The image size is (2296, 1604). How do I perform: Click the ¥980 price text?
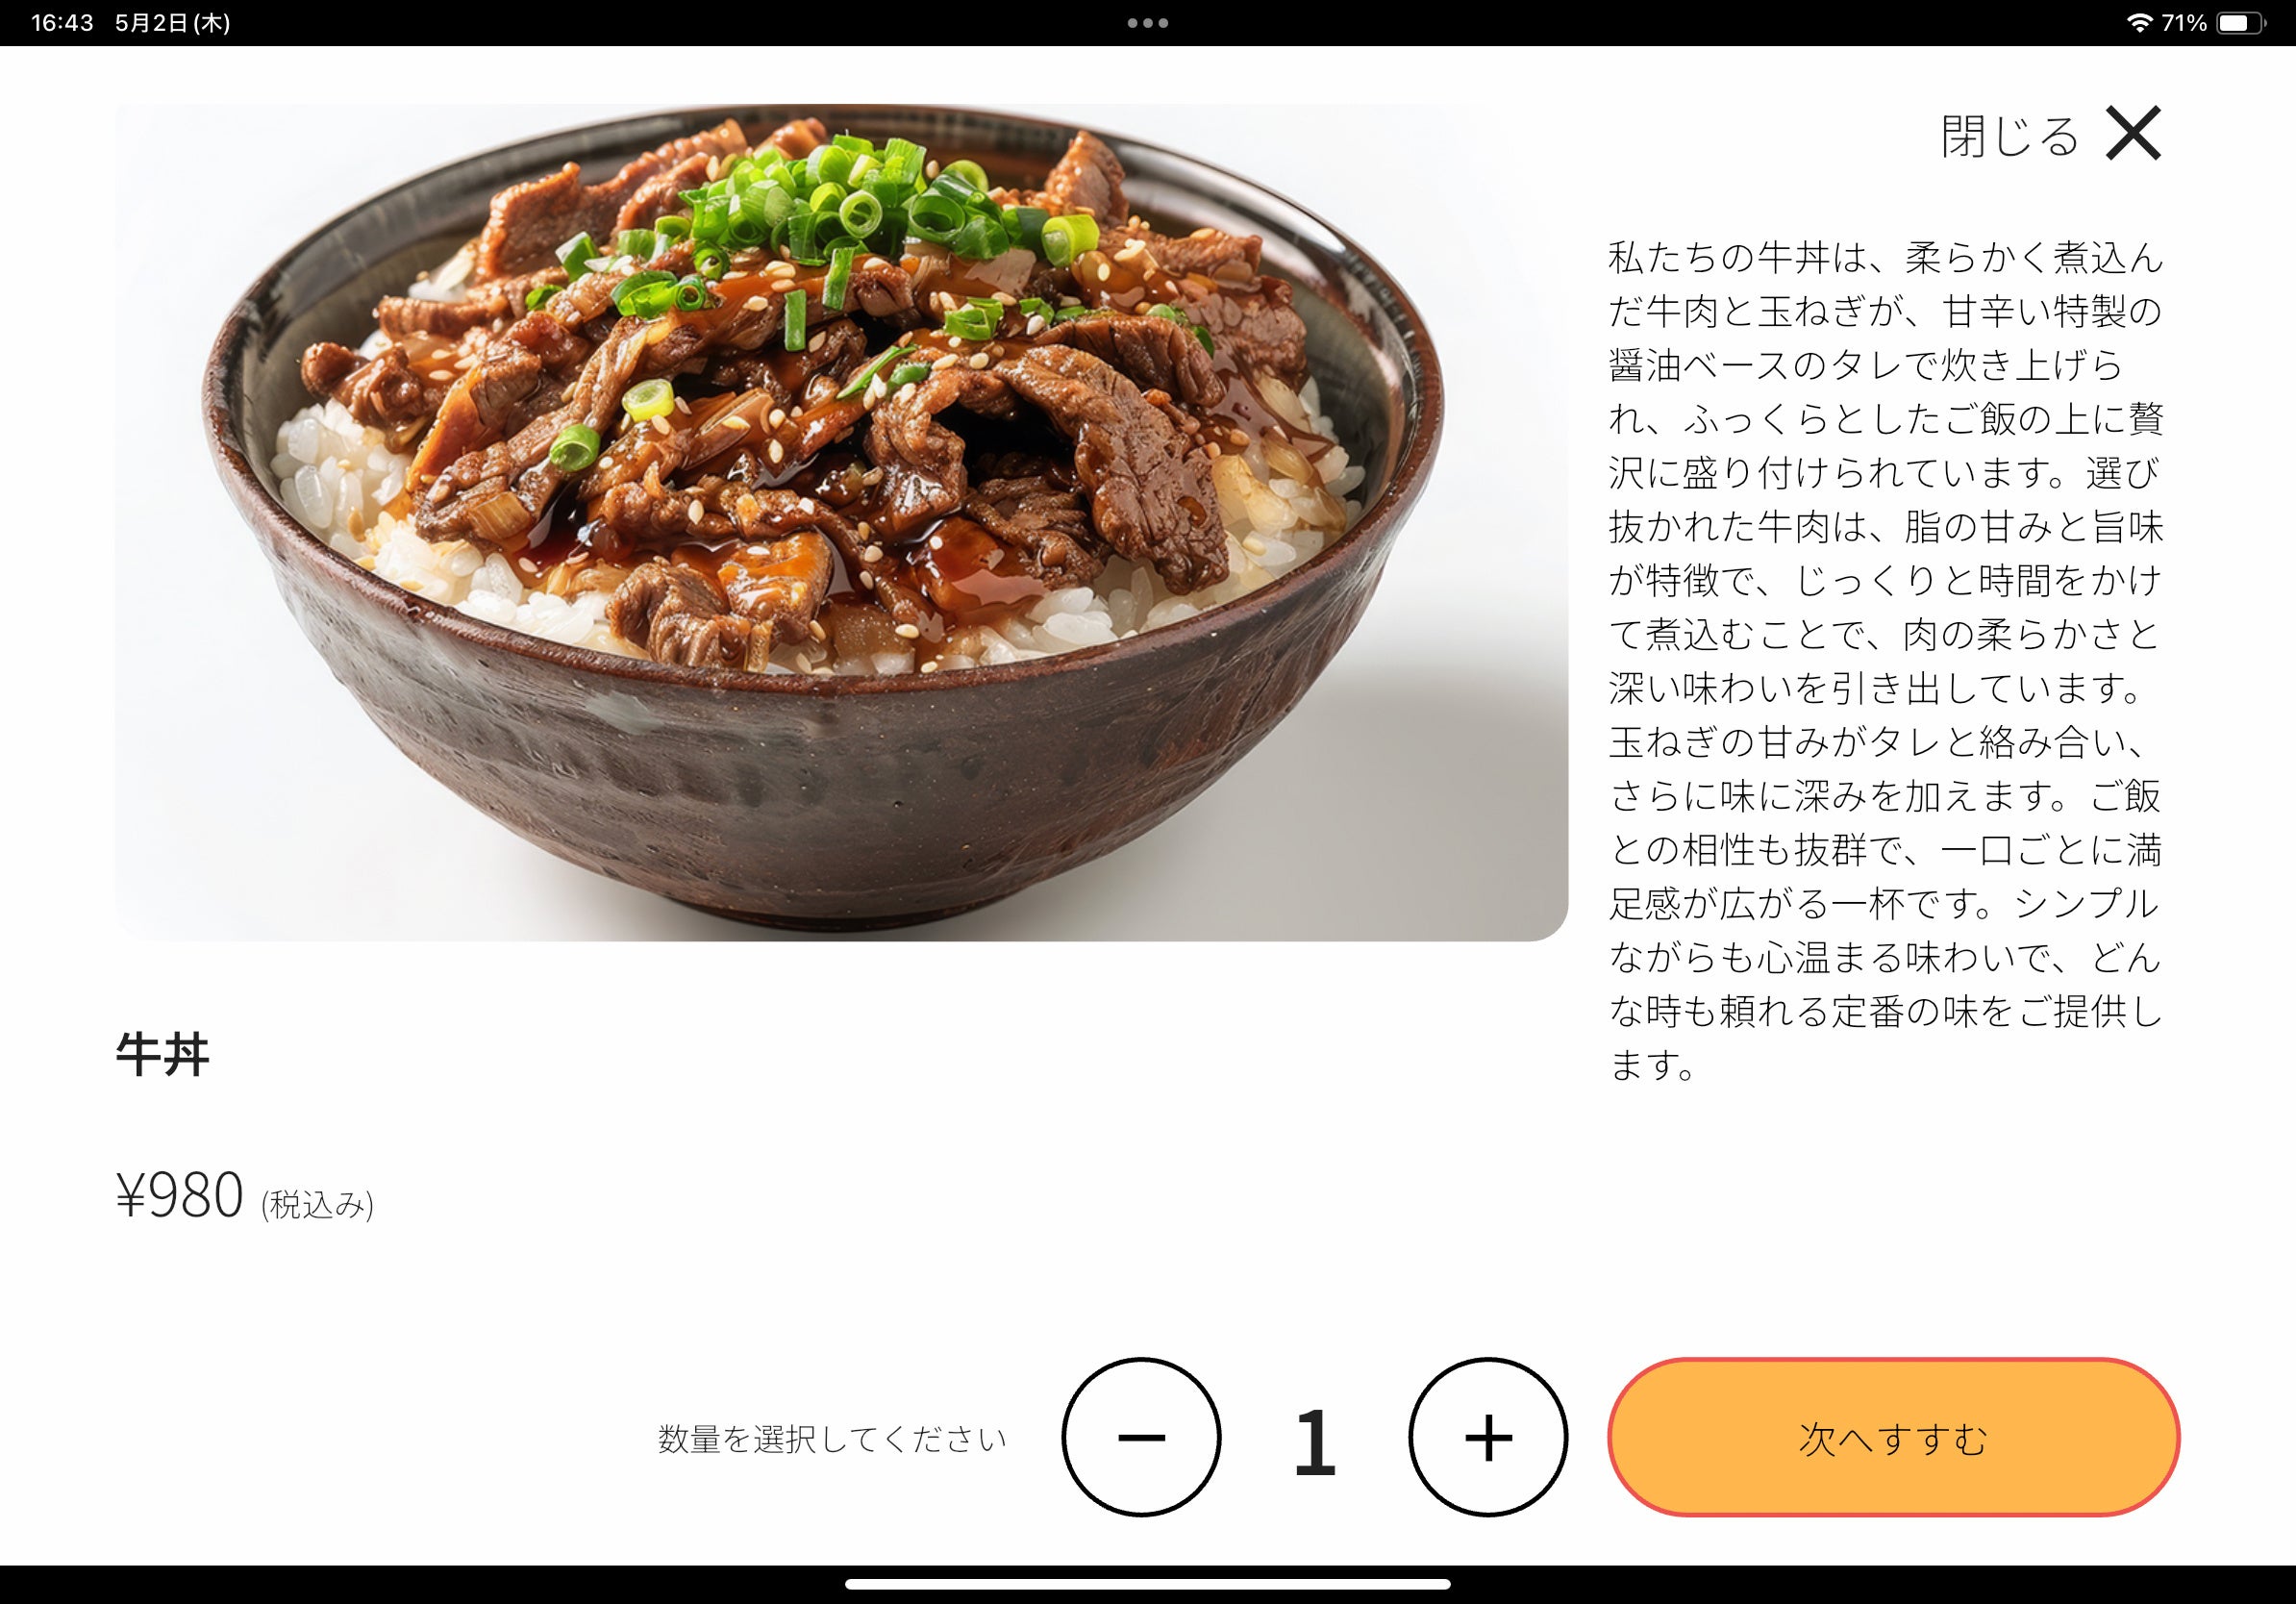[179, 1194]
